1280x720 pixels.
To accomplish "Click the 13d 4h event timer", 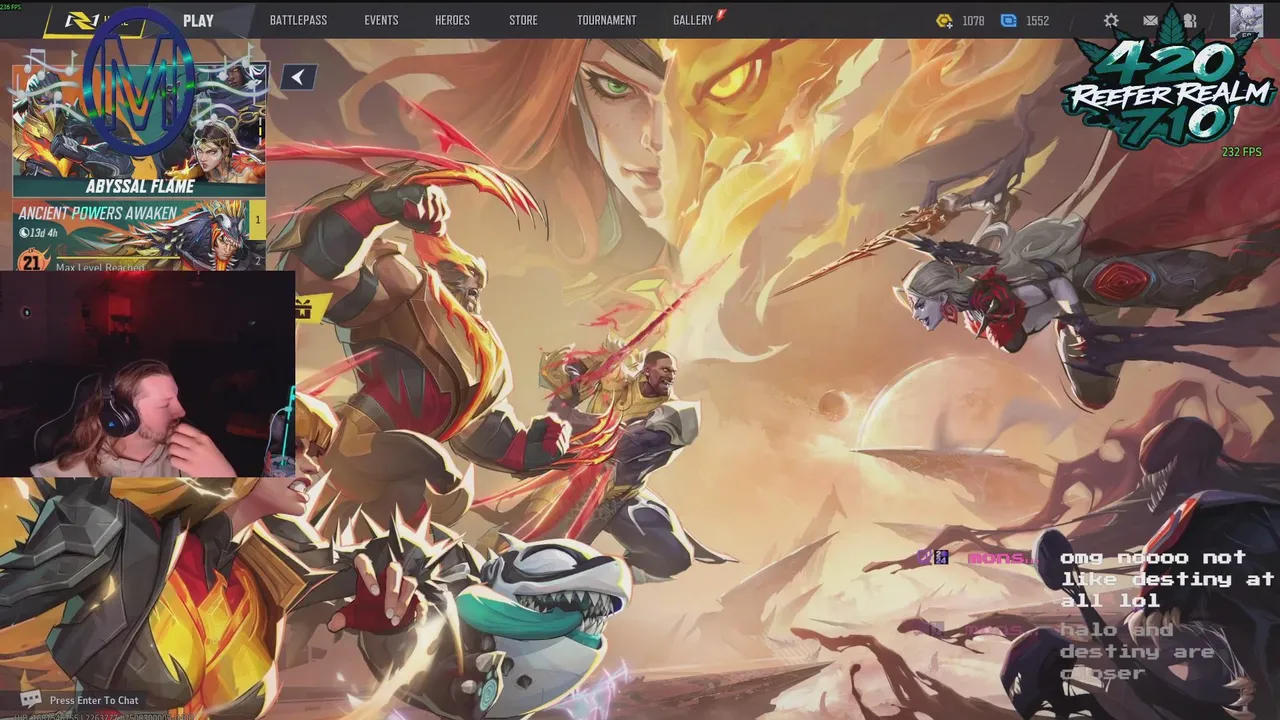I will [x=38, y=233].
